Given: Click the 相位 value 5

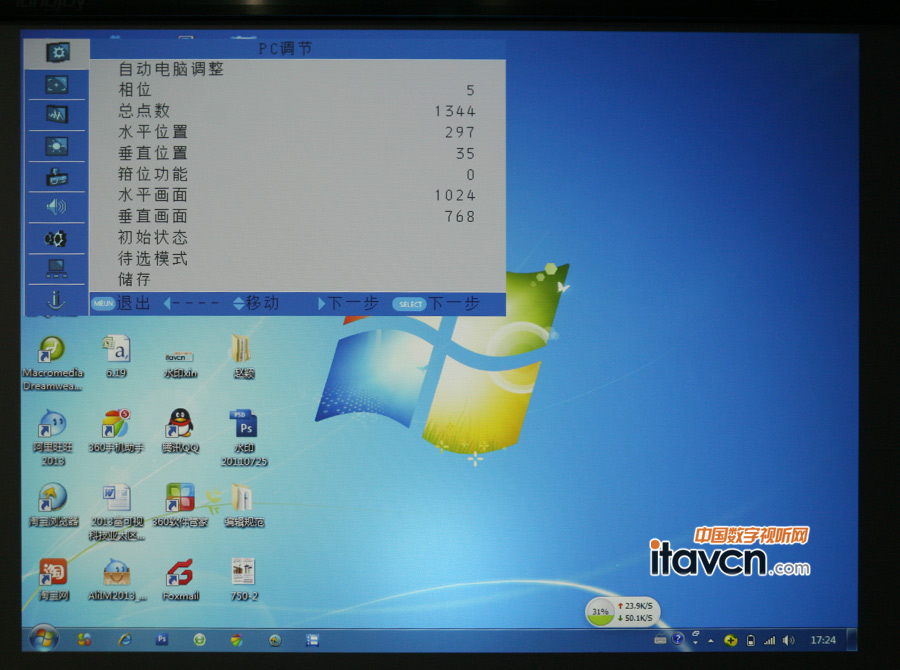Looking at the screenshot, I should pyautogui.click(x=471, y=90).
